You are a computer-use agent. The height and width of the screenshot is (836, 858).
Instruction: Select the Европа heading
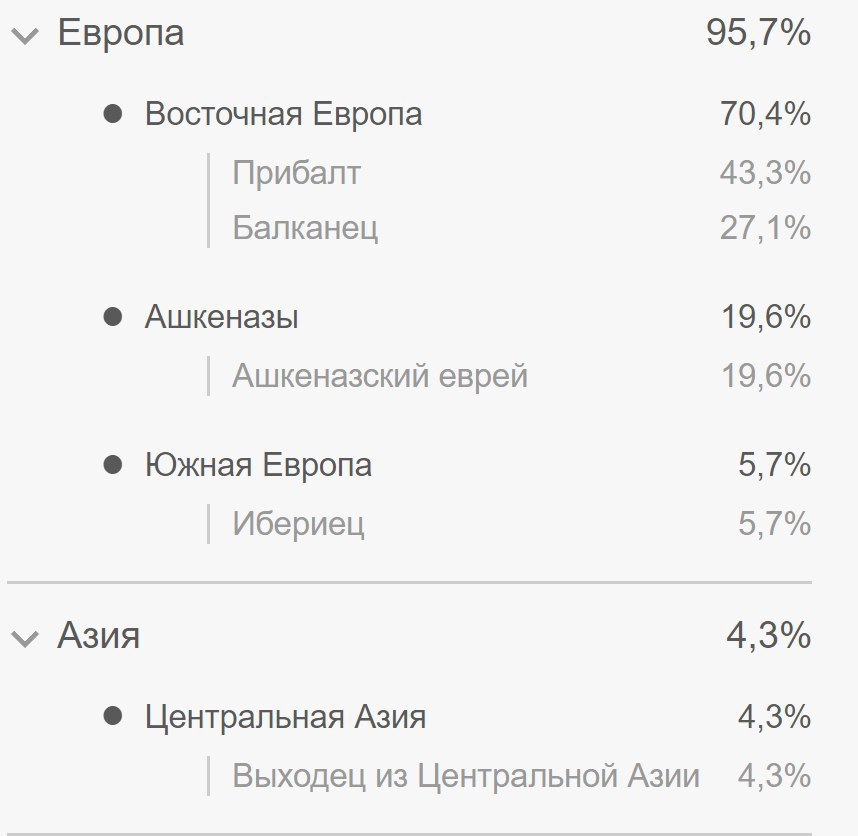pyautogui.click(x=121, y=33)
